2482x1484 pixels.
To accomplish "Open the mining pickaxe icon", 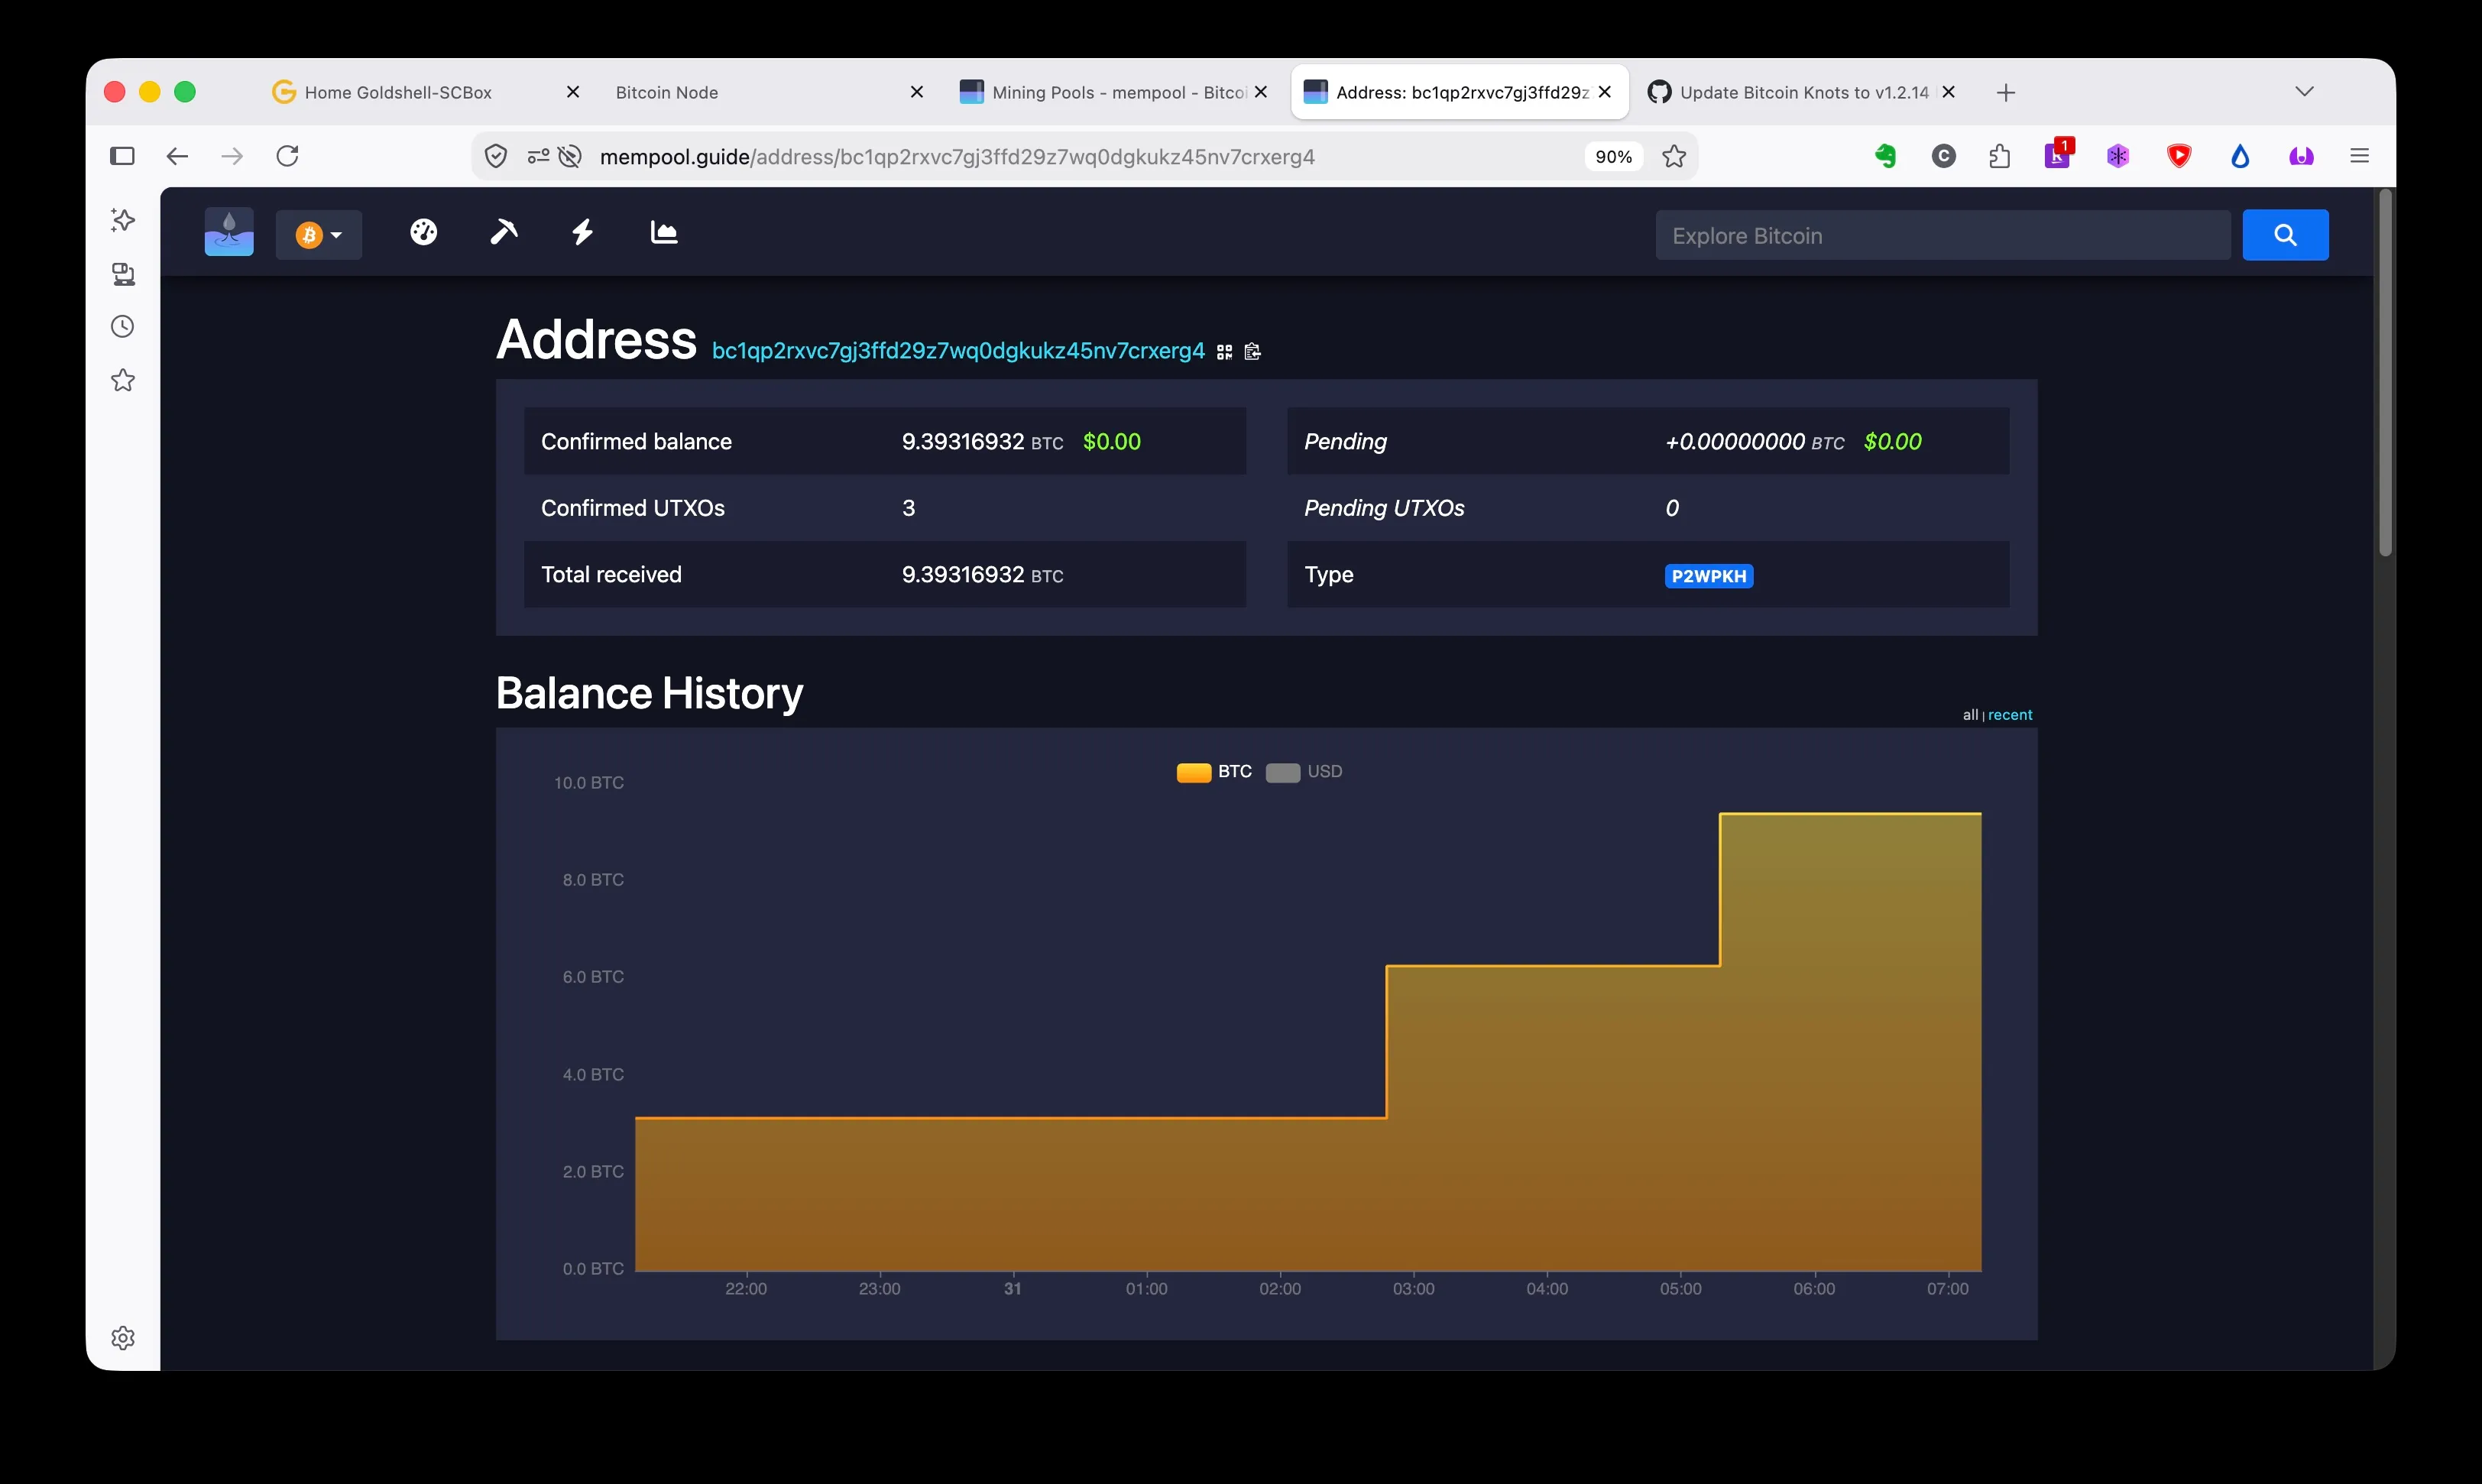I will pyautogui.click(x=504, y=233).
